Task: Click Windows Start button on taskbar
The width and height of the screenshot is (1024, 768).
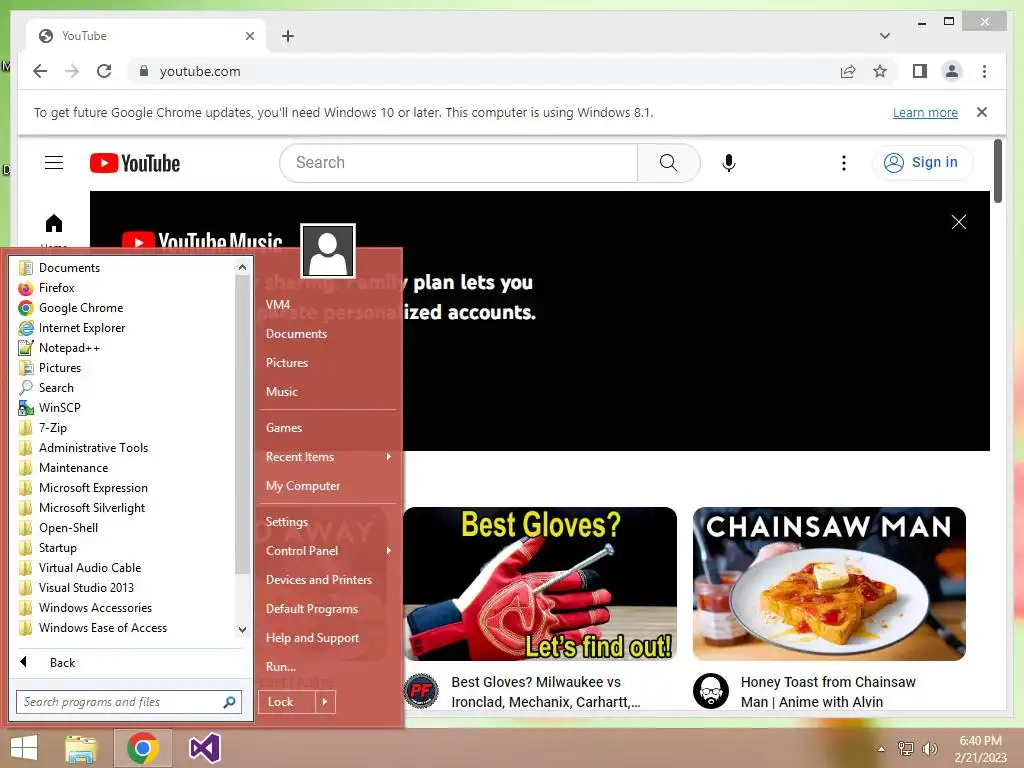Action: pyautogui.click(x=24, y=748)
